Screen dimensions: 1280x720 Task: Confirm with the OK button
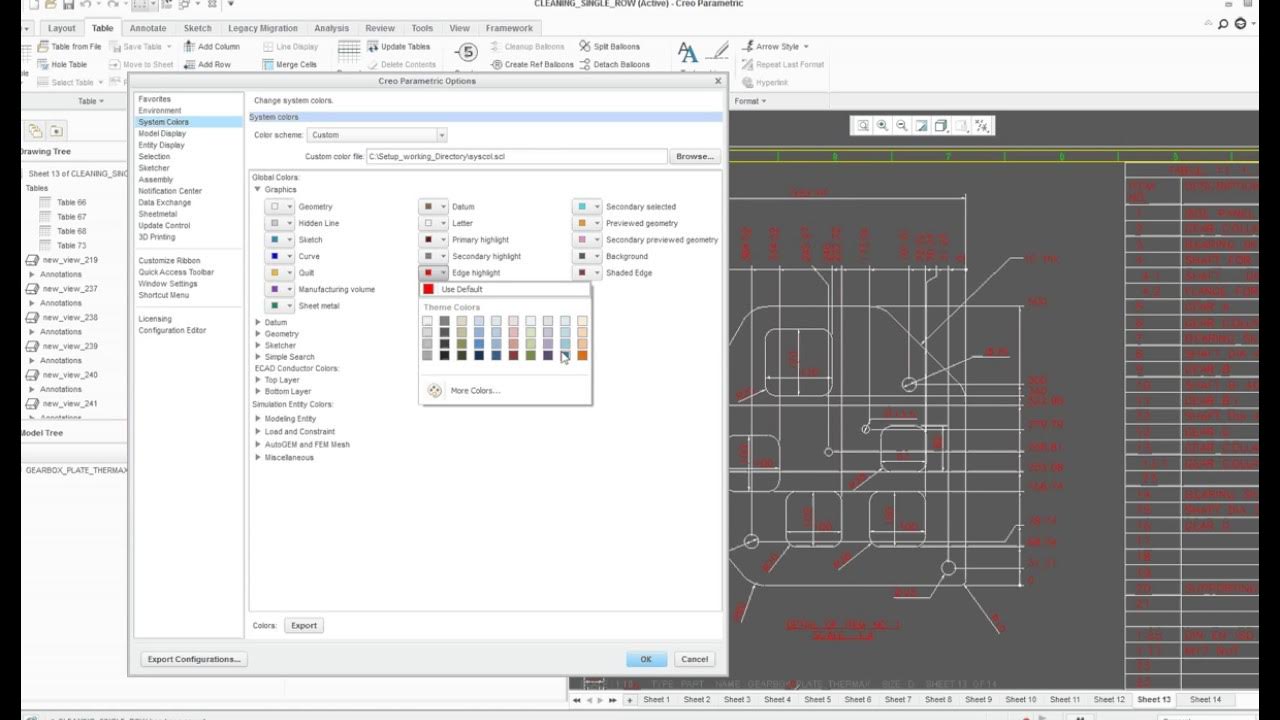(646, 659)
